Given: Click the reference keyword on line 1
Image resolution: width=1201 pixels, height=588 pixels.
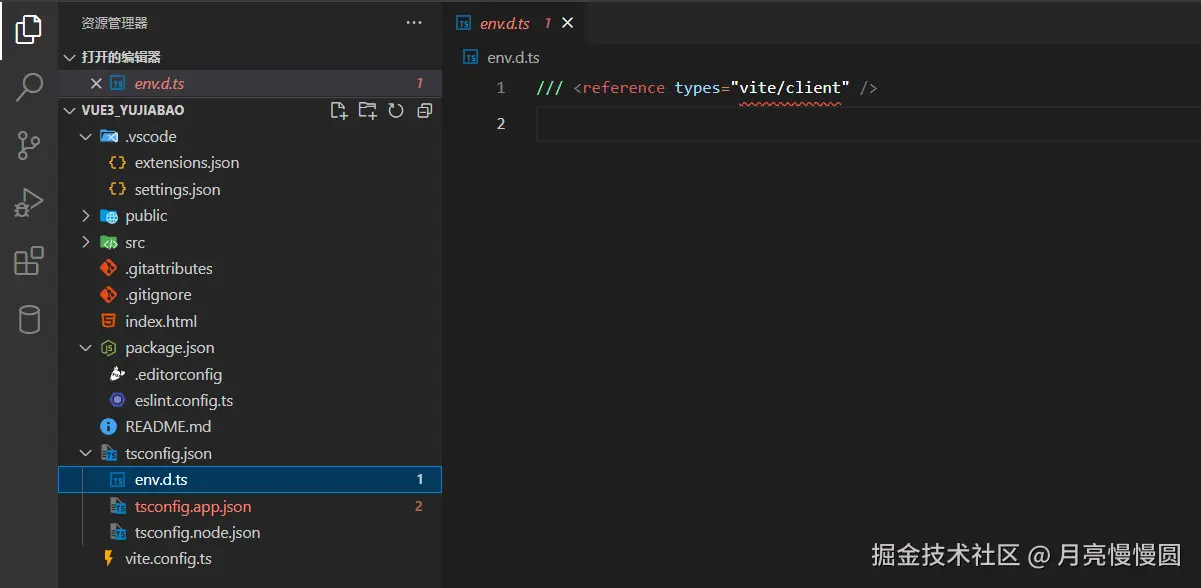Looking at the screenshot, I should [x=623, y=88].
